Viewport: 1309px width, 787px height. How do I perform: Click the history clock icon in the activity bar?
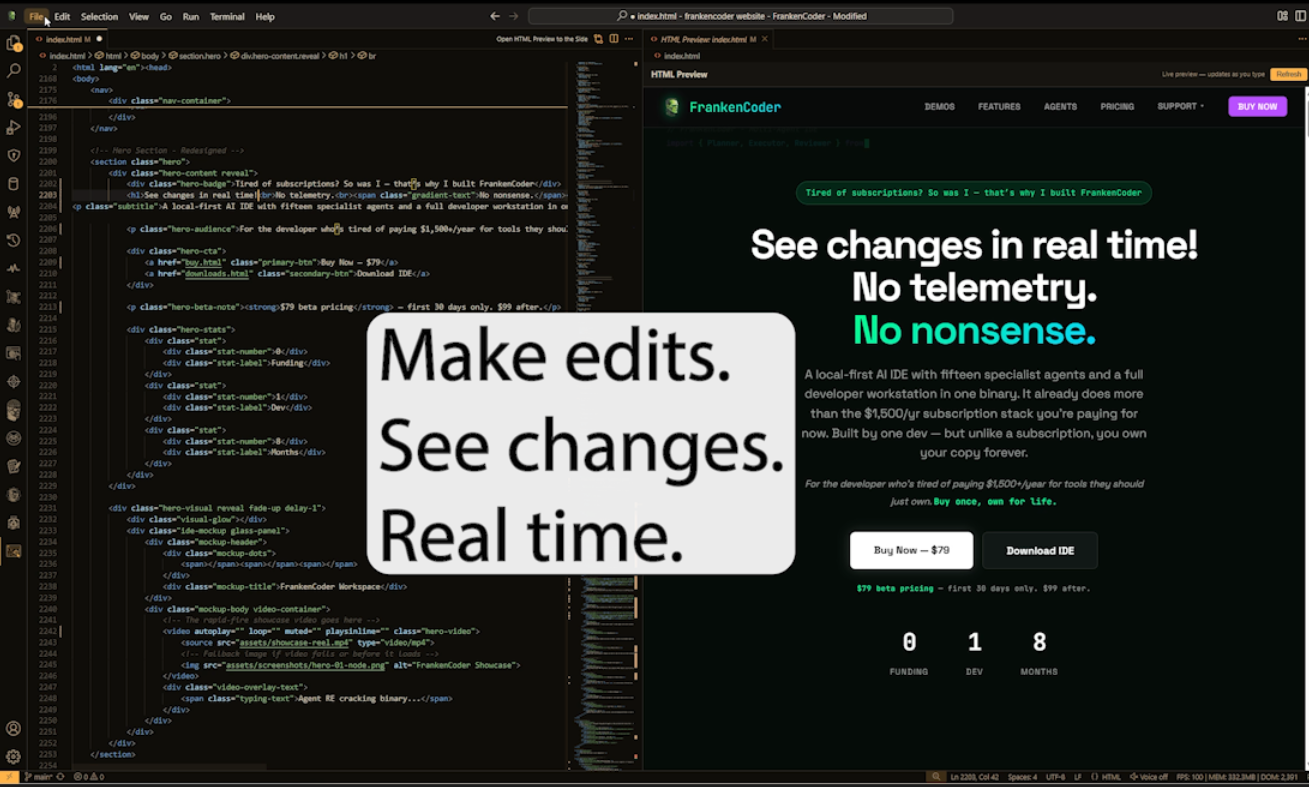[14, 240]
